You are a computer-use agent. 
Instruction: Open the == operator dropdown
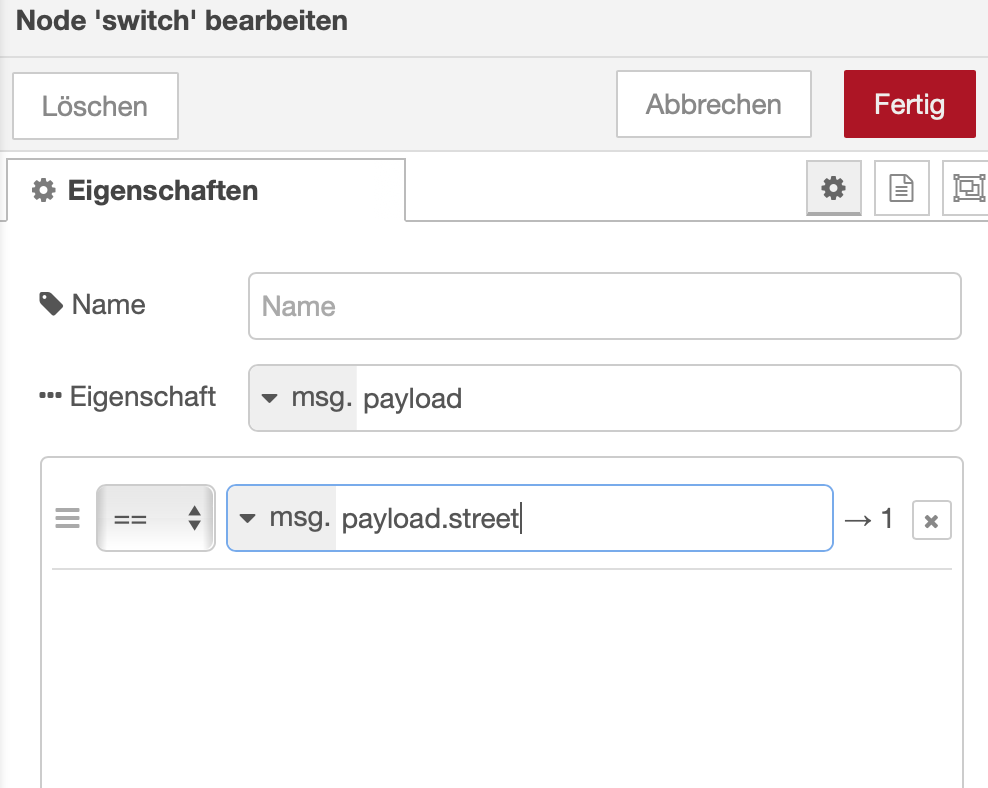tap(156, 518)
